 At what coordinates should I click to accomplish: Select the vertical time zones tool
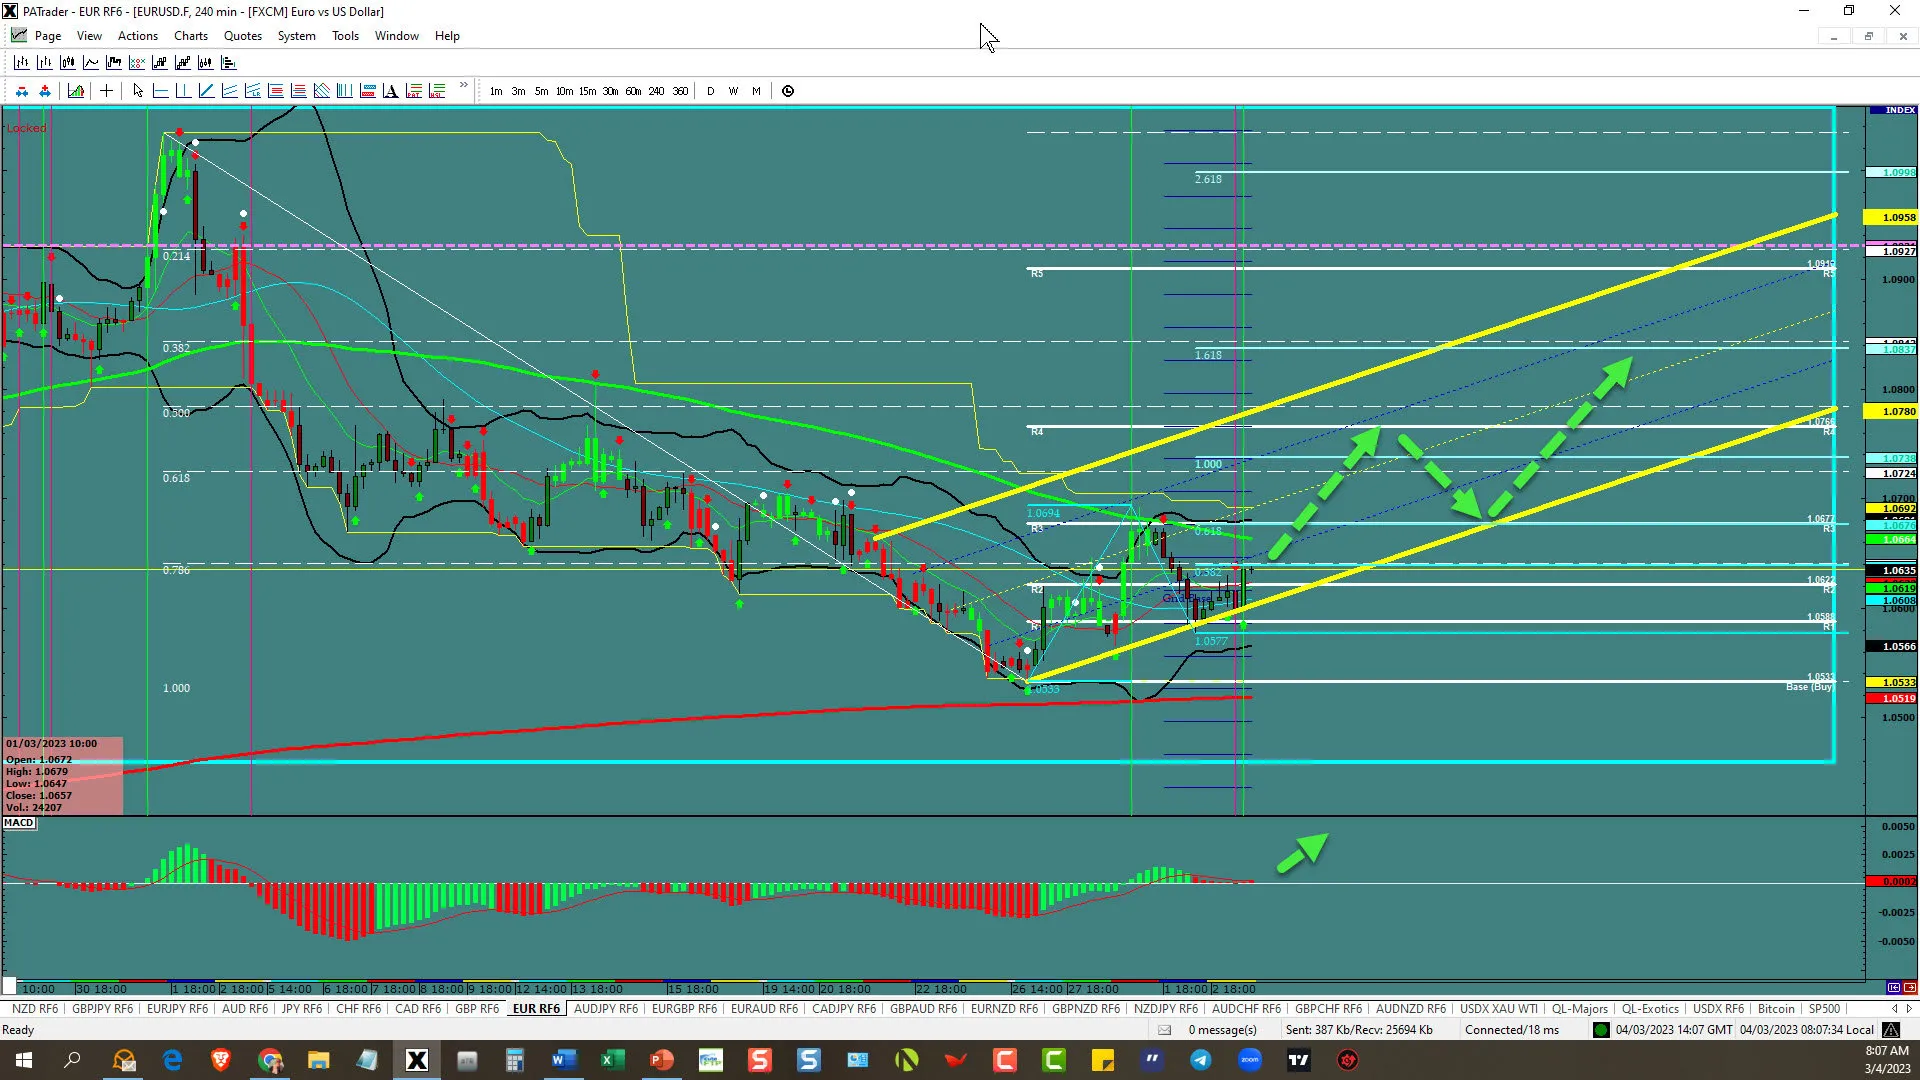tap(344, 91)
